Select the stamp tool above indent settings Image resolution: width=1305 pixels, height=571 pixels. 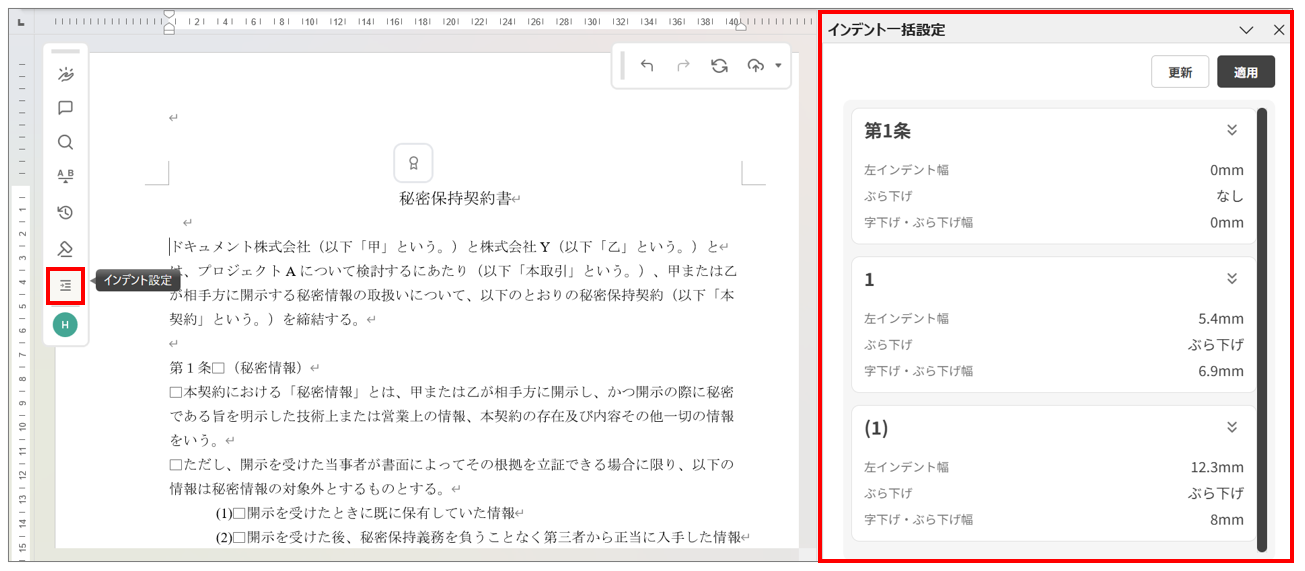(x=65, y=249)
